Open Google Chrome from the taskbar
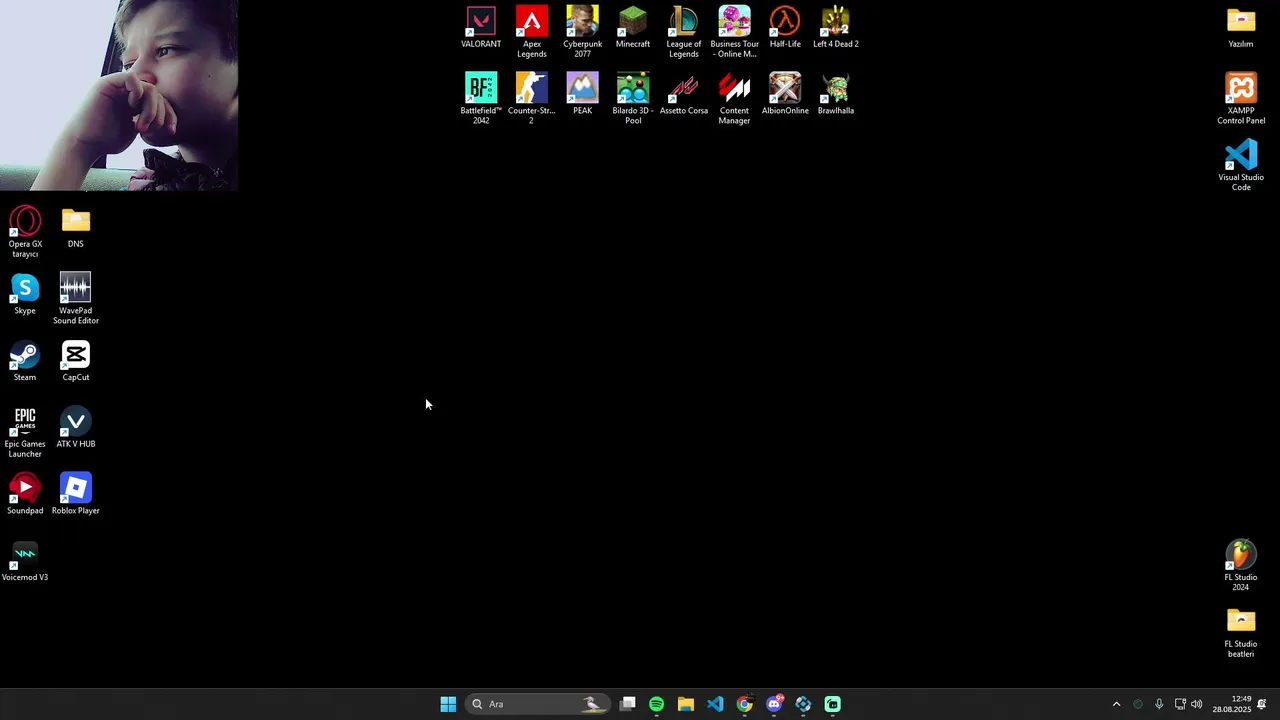This screenshot has width=1280, height=720. click(x=744, y=704)
